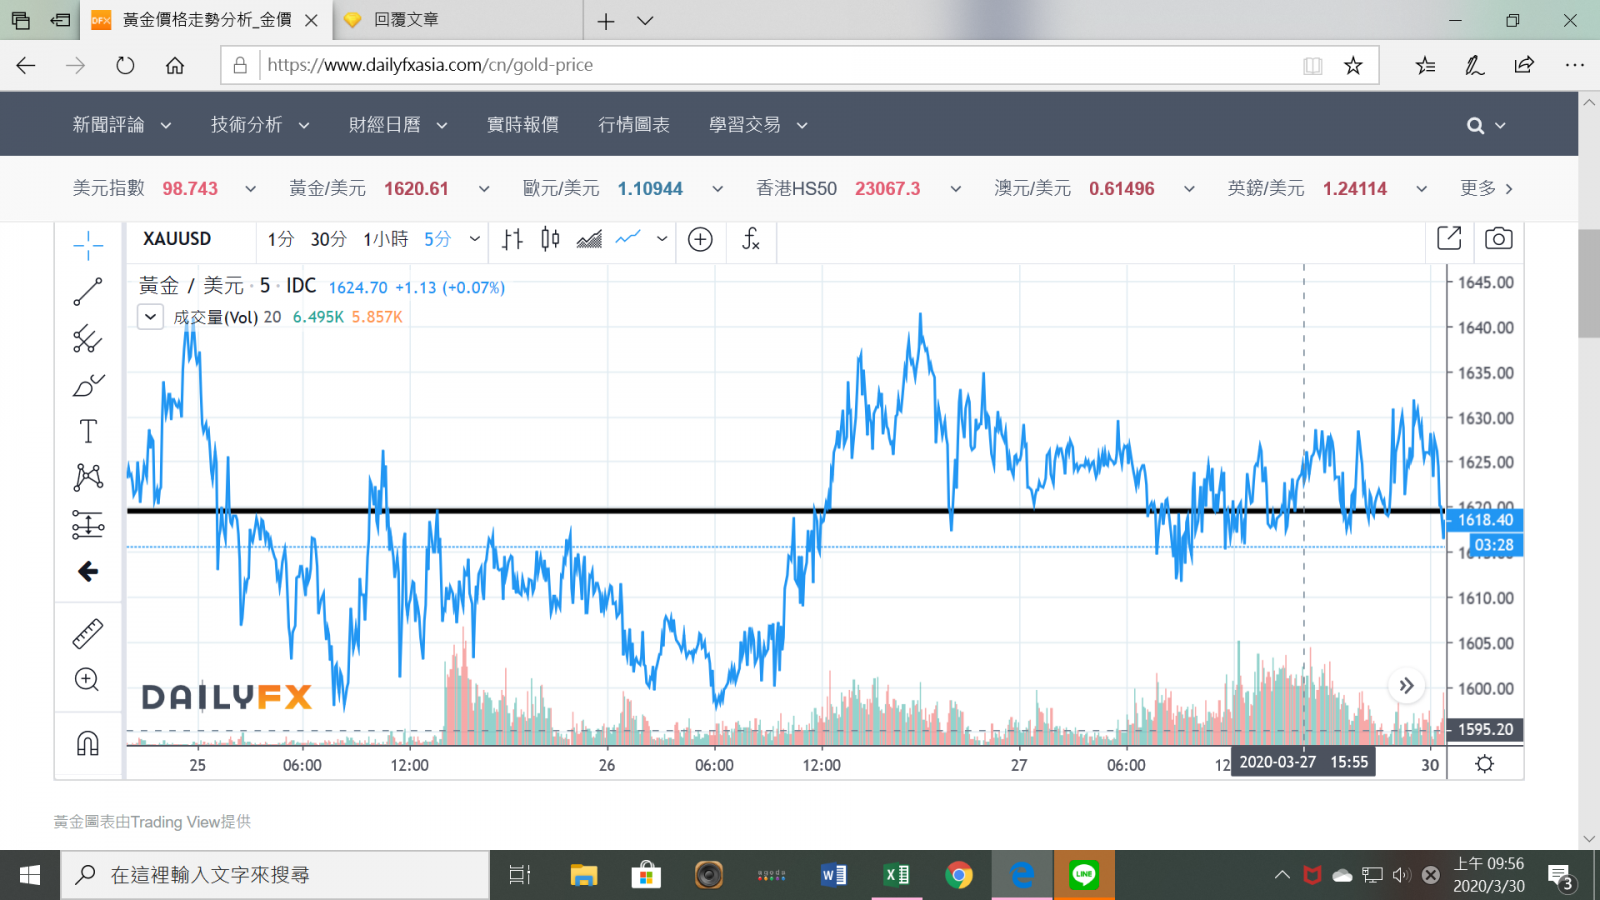The image size is (1600, 900).
Task: Click the page vertical scrollbar thumb
Action: pos(1588,284)
